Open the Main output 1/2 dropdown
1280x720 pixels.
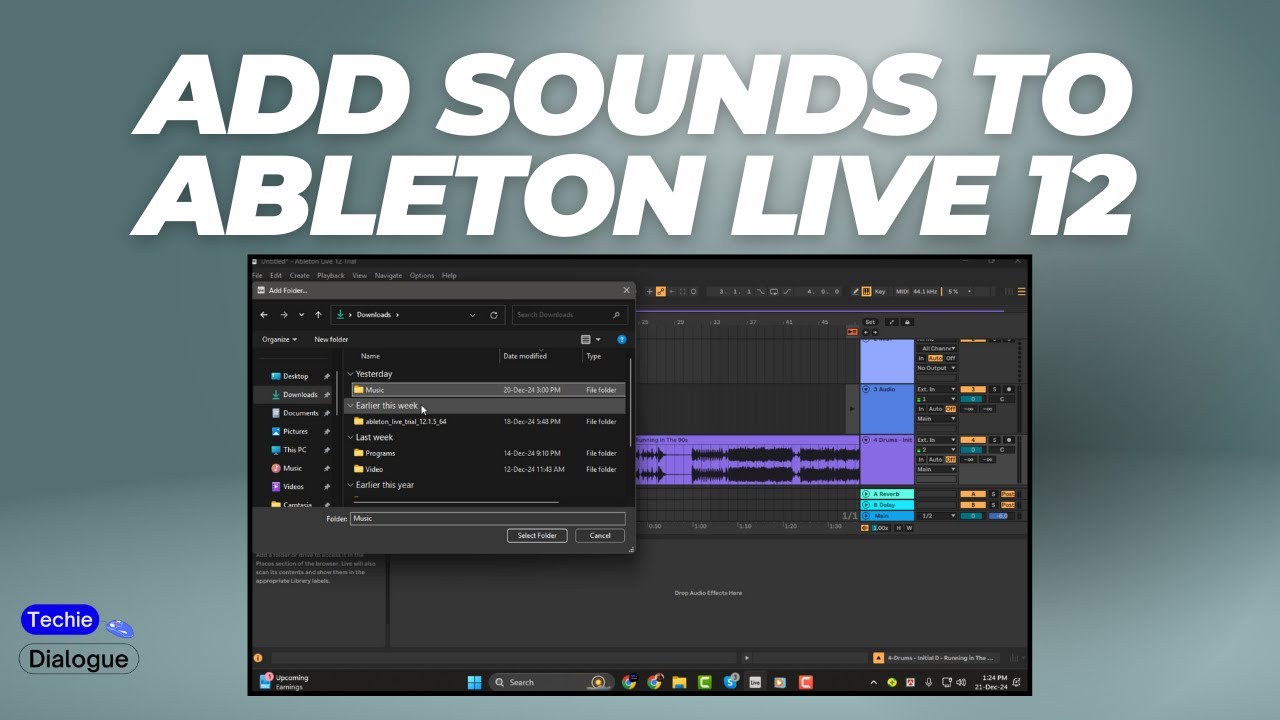coord(937,516)
